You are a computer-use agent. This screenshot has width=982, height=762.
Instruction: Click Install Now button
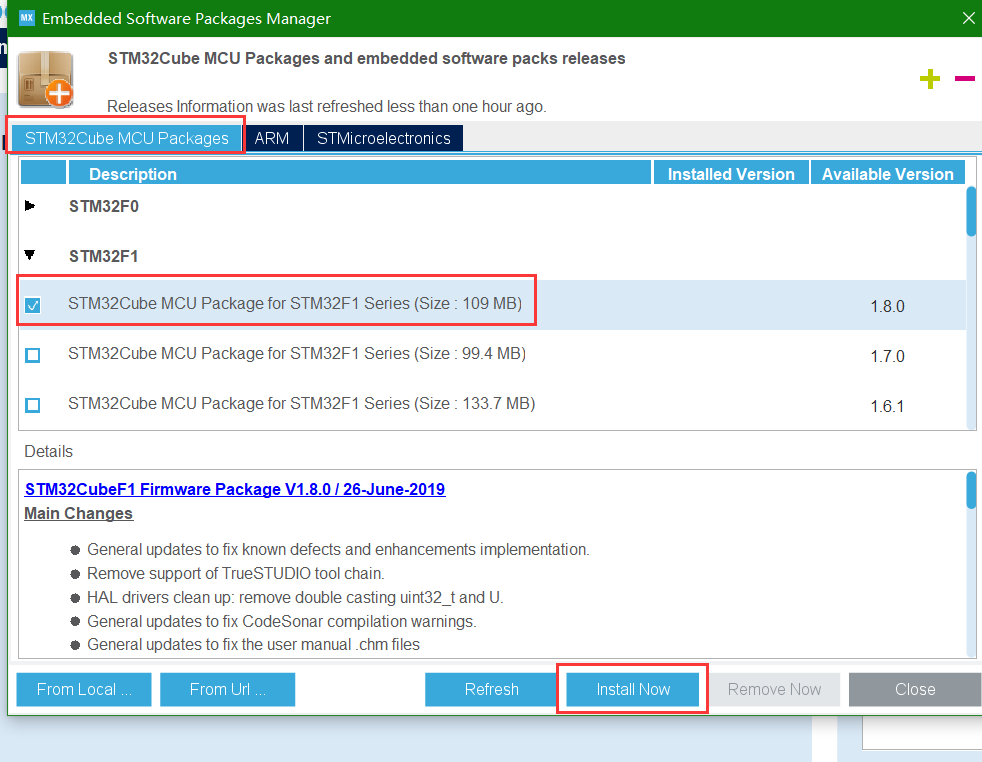pyautogui.click(x=633, y=689)
